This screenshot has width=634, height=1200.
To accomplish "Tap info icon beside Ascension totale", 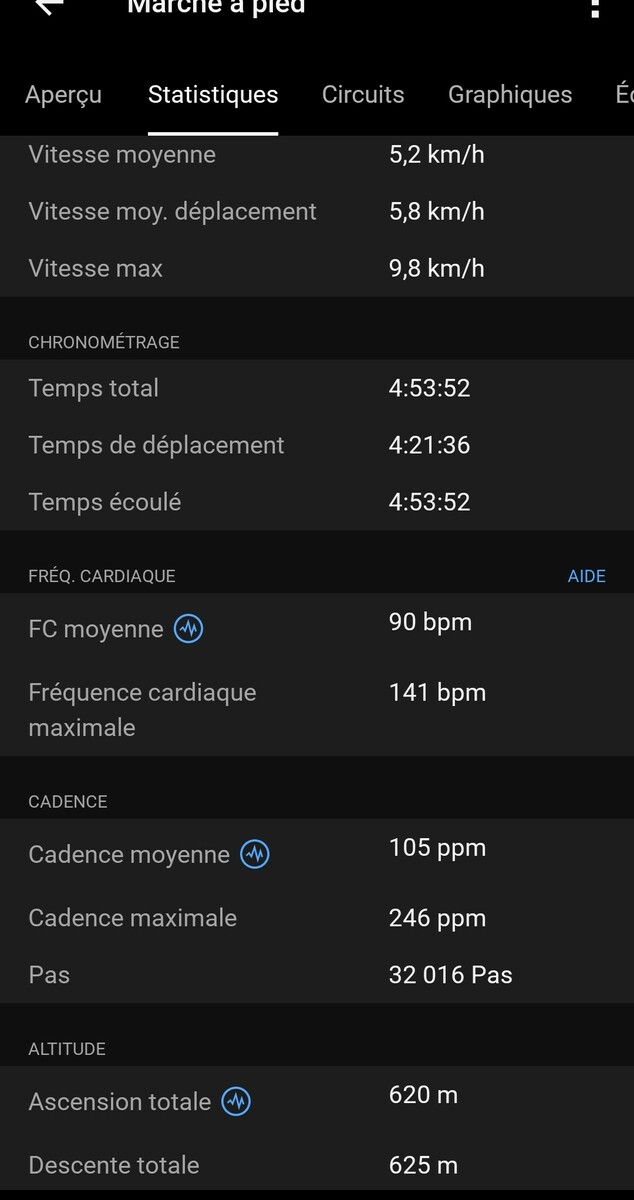I will click(x=236, y=1102).
